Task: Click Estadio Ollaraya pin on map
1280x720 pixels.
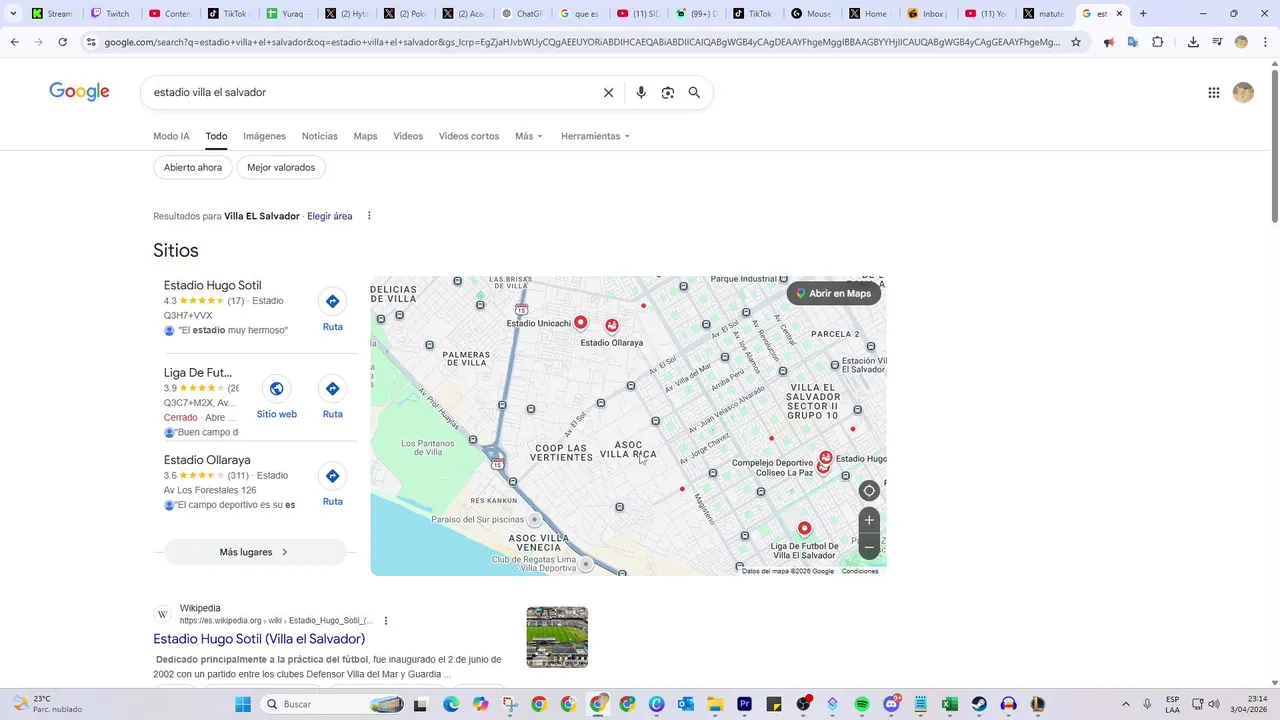Action: tap(612, 326)
